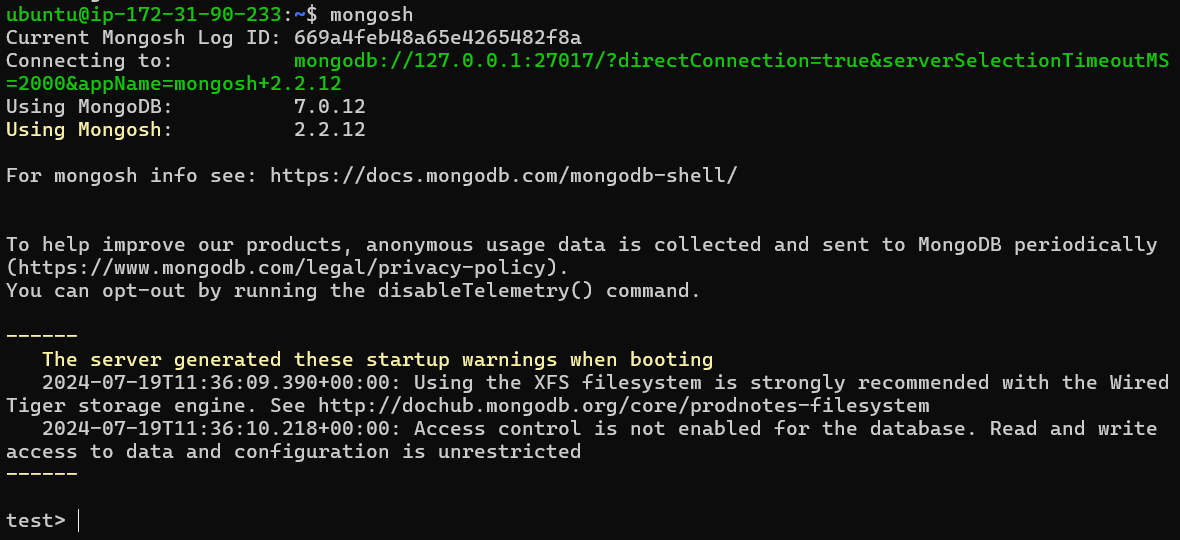This screenshot has height=540, width=1180.
Task: Open the docs.mongodb.com mongodb-shell link
Action: (x=503, y=176)
